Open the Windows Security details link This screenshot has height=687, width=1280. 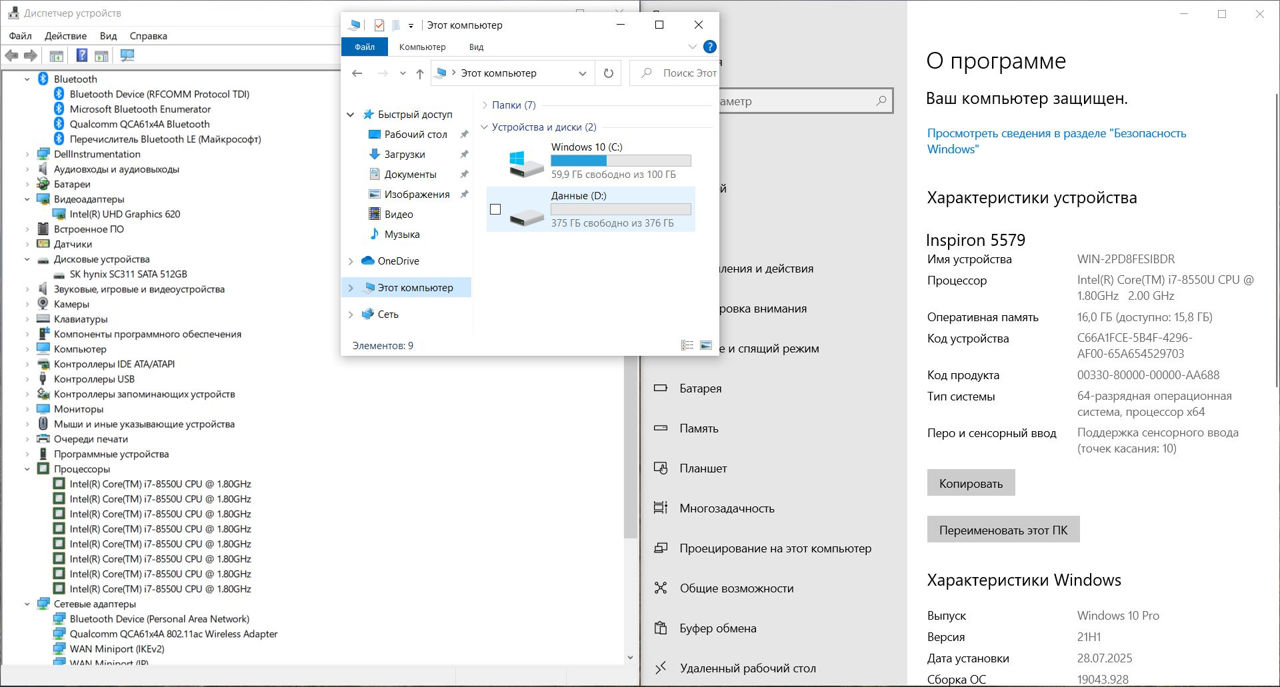point(1056,141)
